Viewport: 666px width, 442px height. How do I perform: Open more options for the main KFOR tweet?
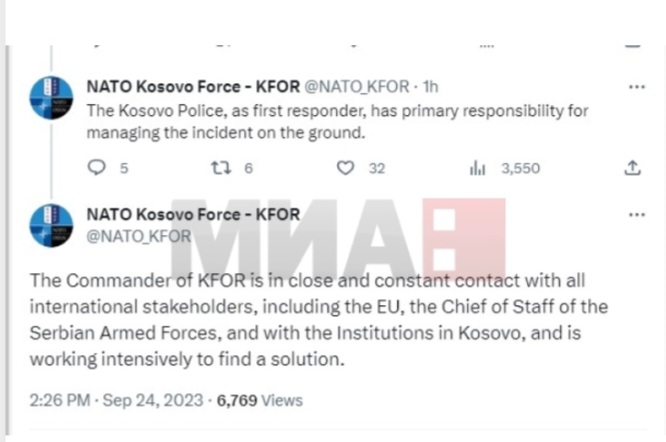pos(637,215)
